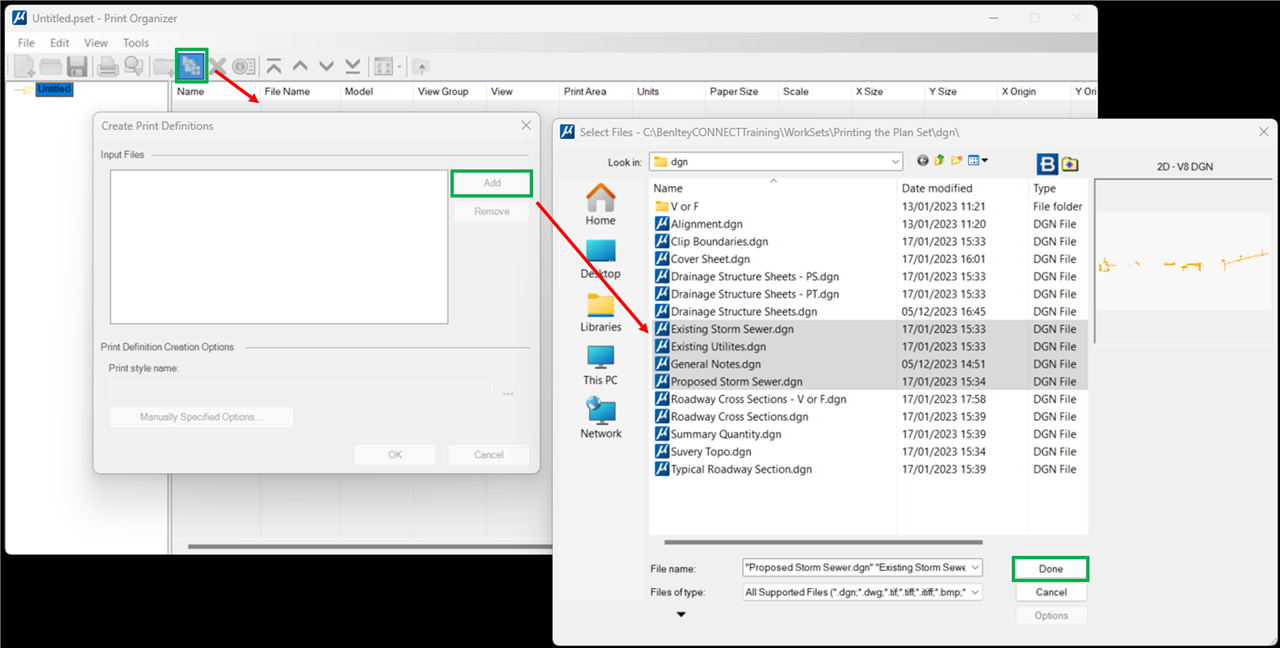Click the Up One Level folder icon
1280x648 pixels.
[x=940, y=160]
